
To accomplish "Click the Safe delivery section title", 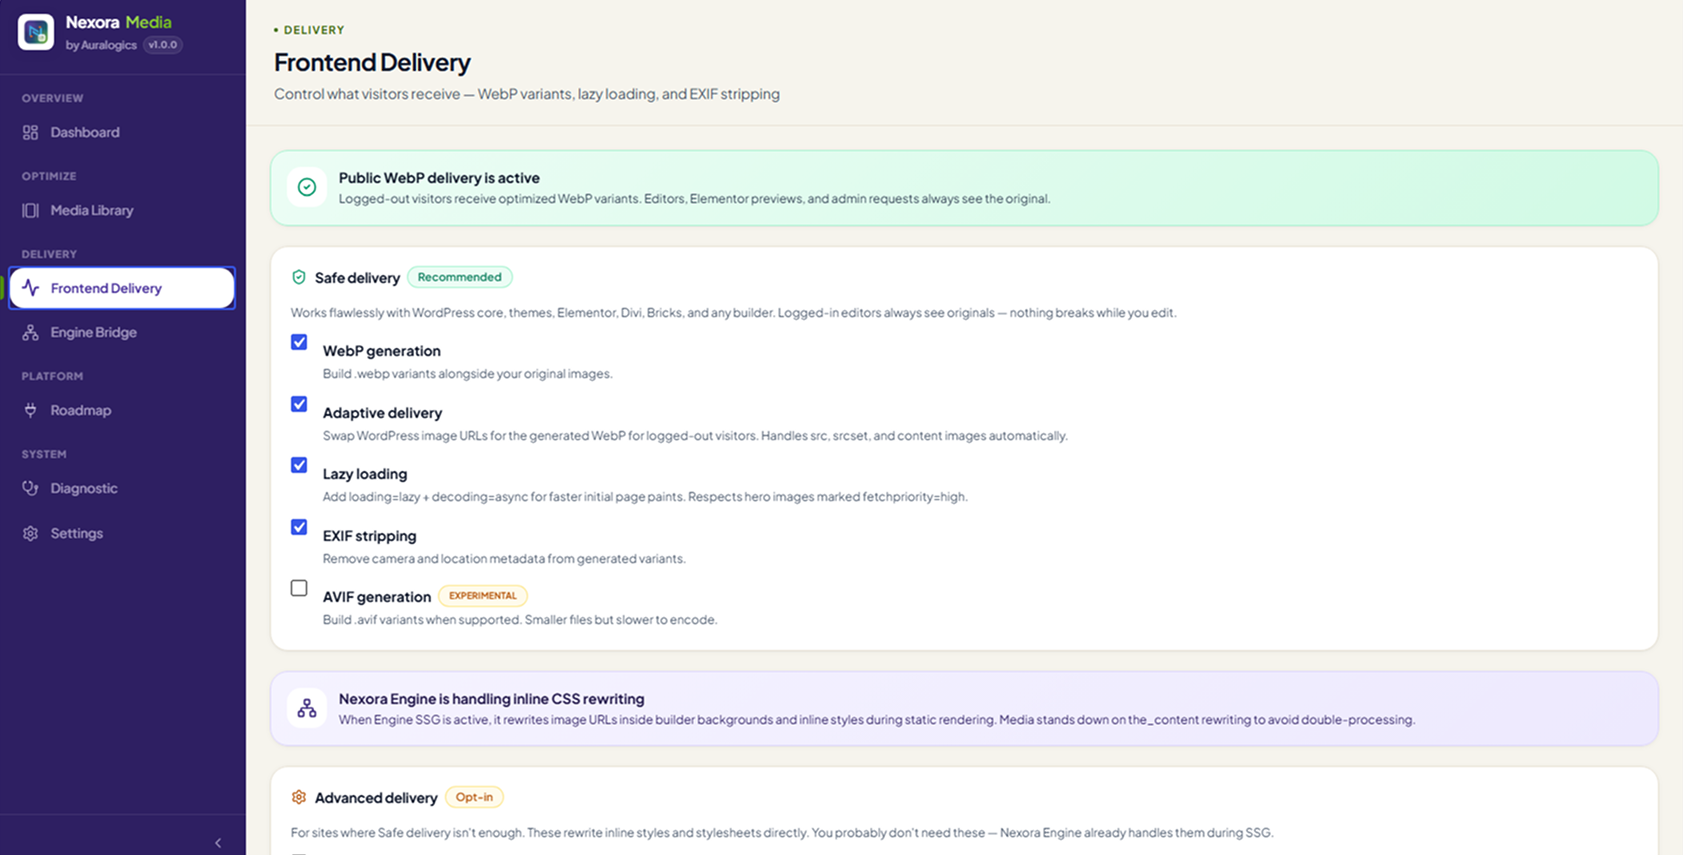I will (x=357, y=278).
